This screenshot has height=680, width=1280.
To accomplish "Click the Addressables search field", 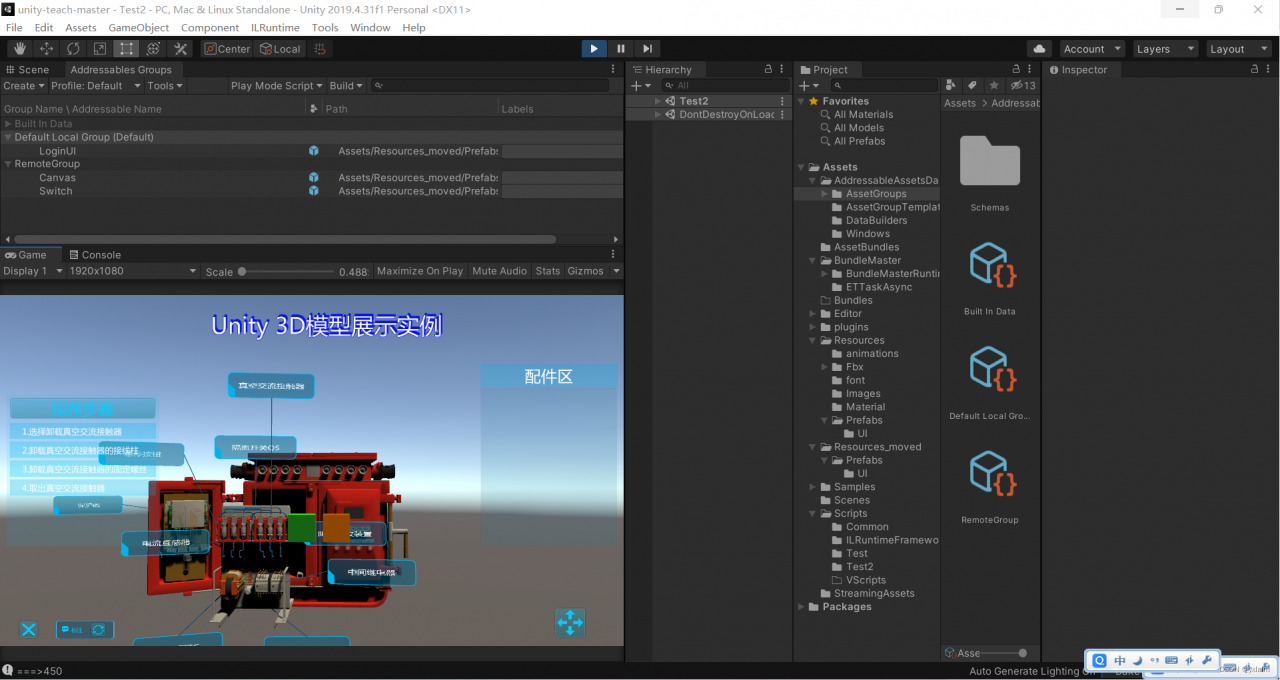I will click(490, 86).
